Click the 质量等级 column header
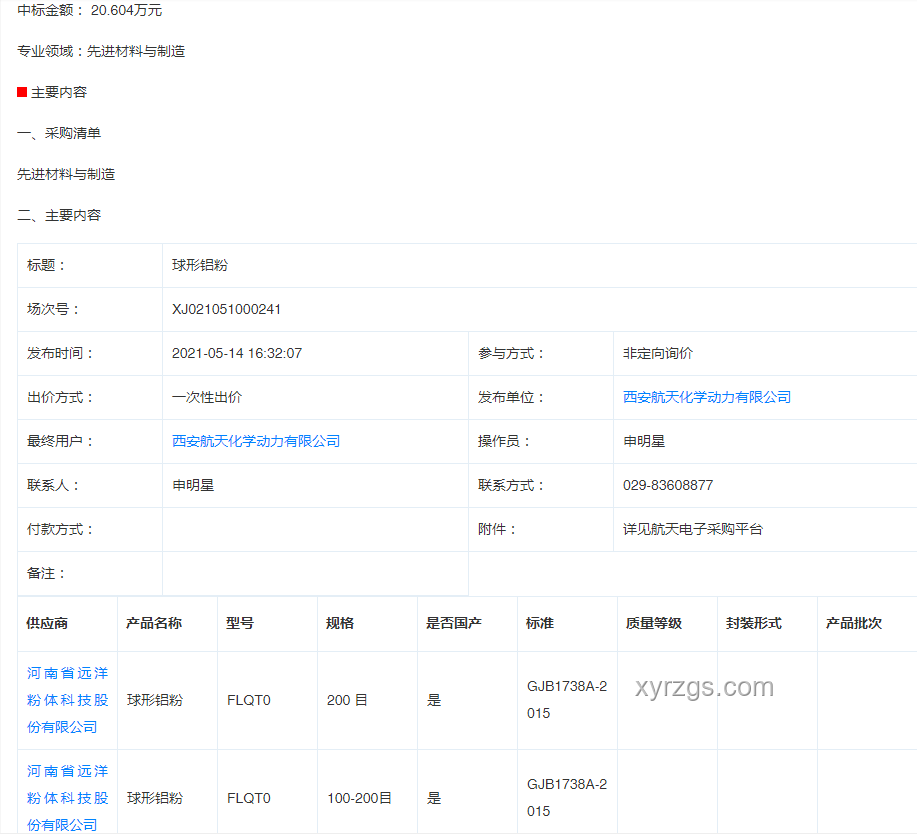917x836 pixels. click(x=654, y=623)
